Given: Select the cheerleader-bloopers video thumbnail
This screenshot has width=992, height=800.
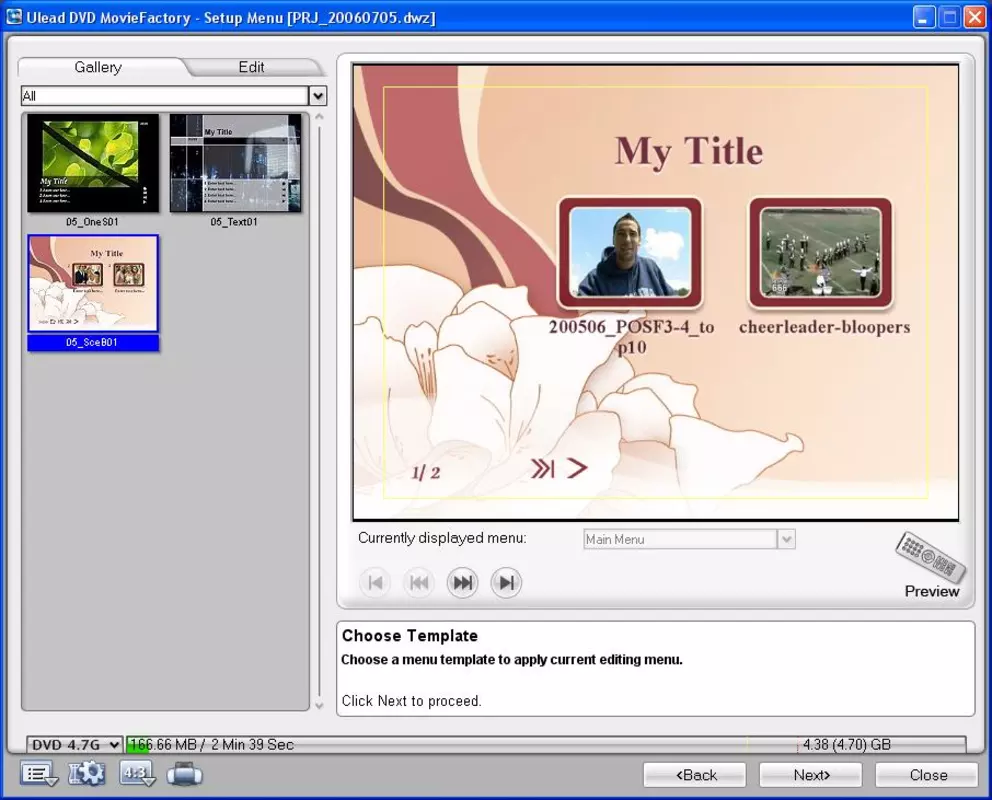Looking at the screenshot, I should click(x=821, y=252).
